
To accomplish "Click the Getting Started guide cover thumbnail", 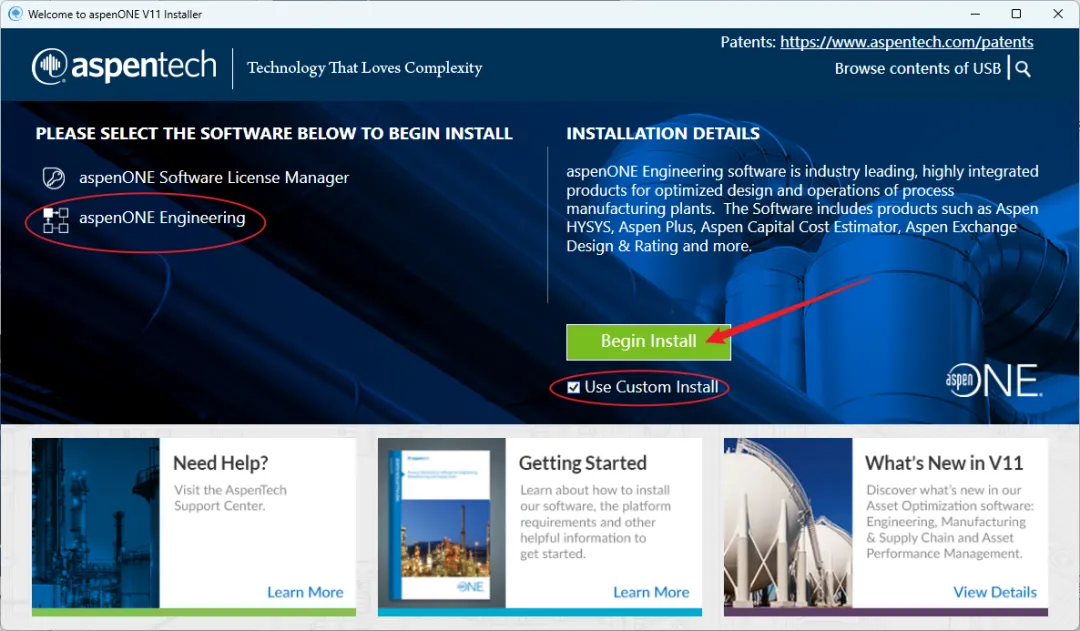I will [x=442, y=523].
